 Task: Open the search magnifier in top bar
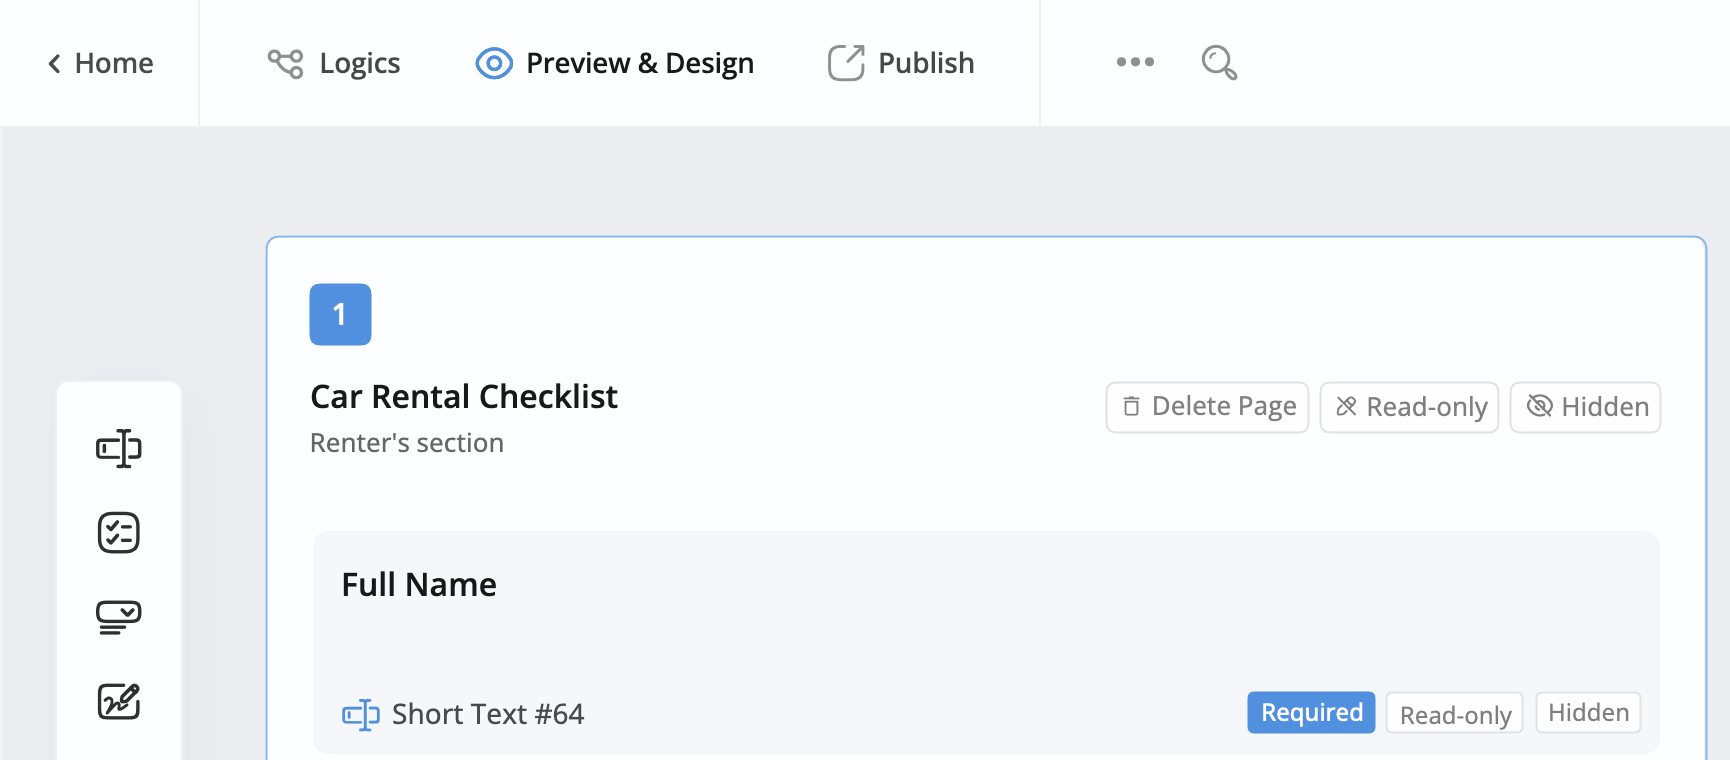pyautogui.click(x=1219, y=63)
